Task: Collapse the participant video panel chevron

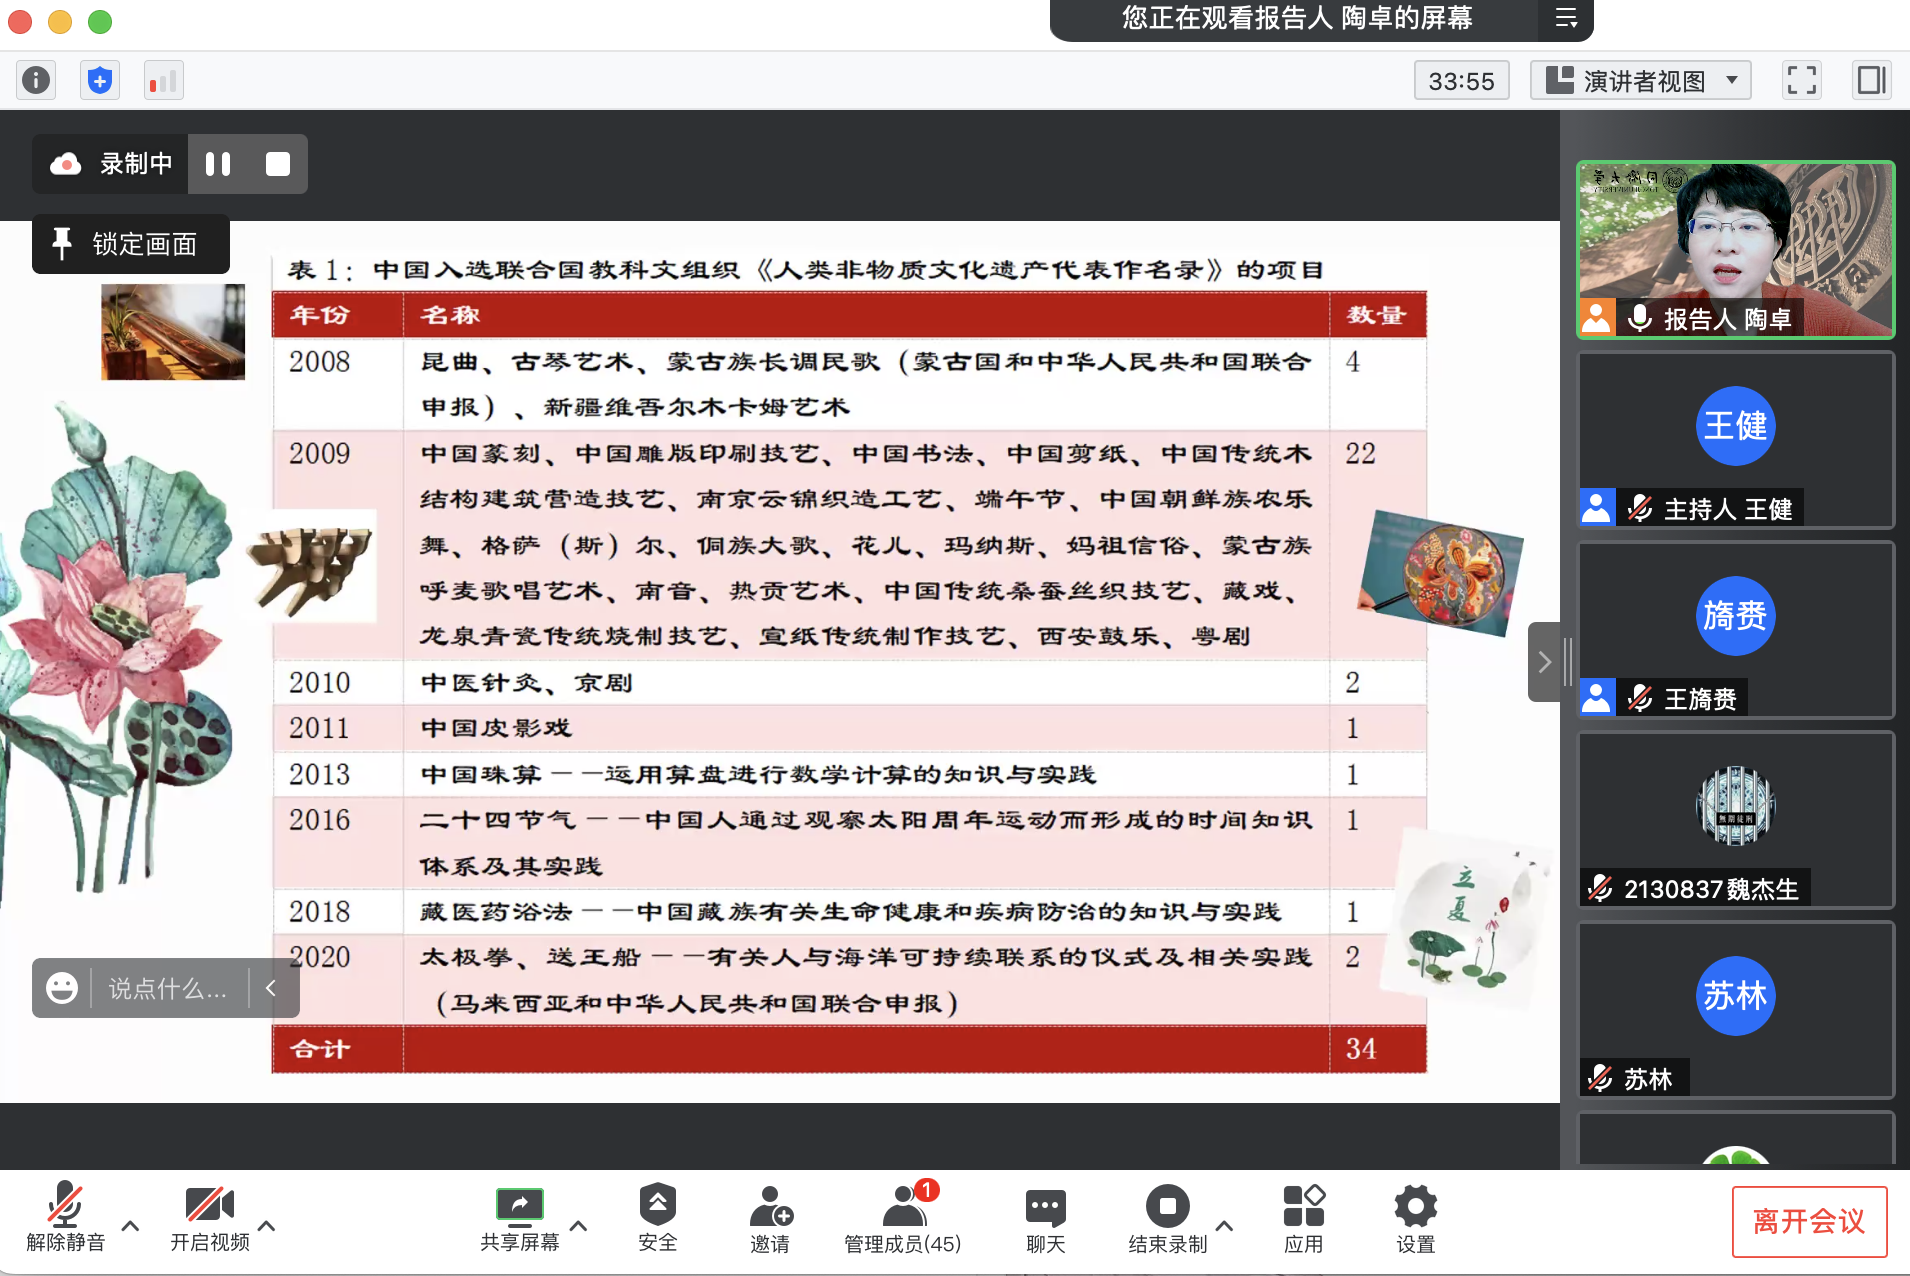Action: tap(1544, 662)
